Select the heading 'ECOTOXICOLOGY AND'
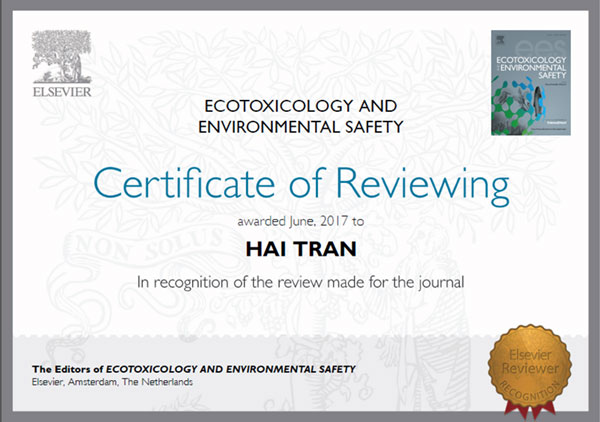 [301, 106]
